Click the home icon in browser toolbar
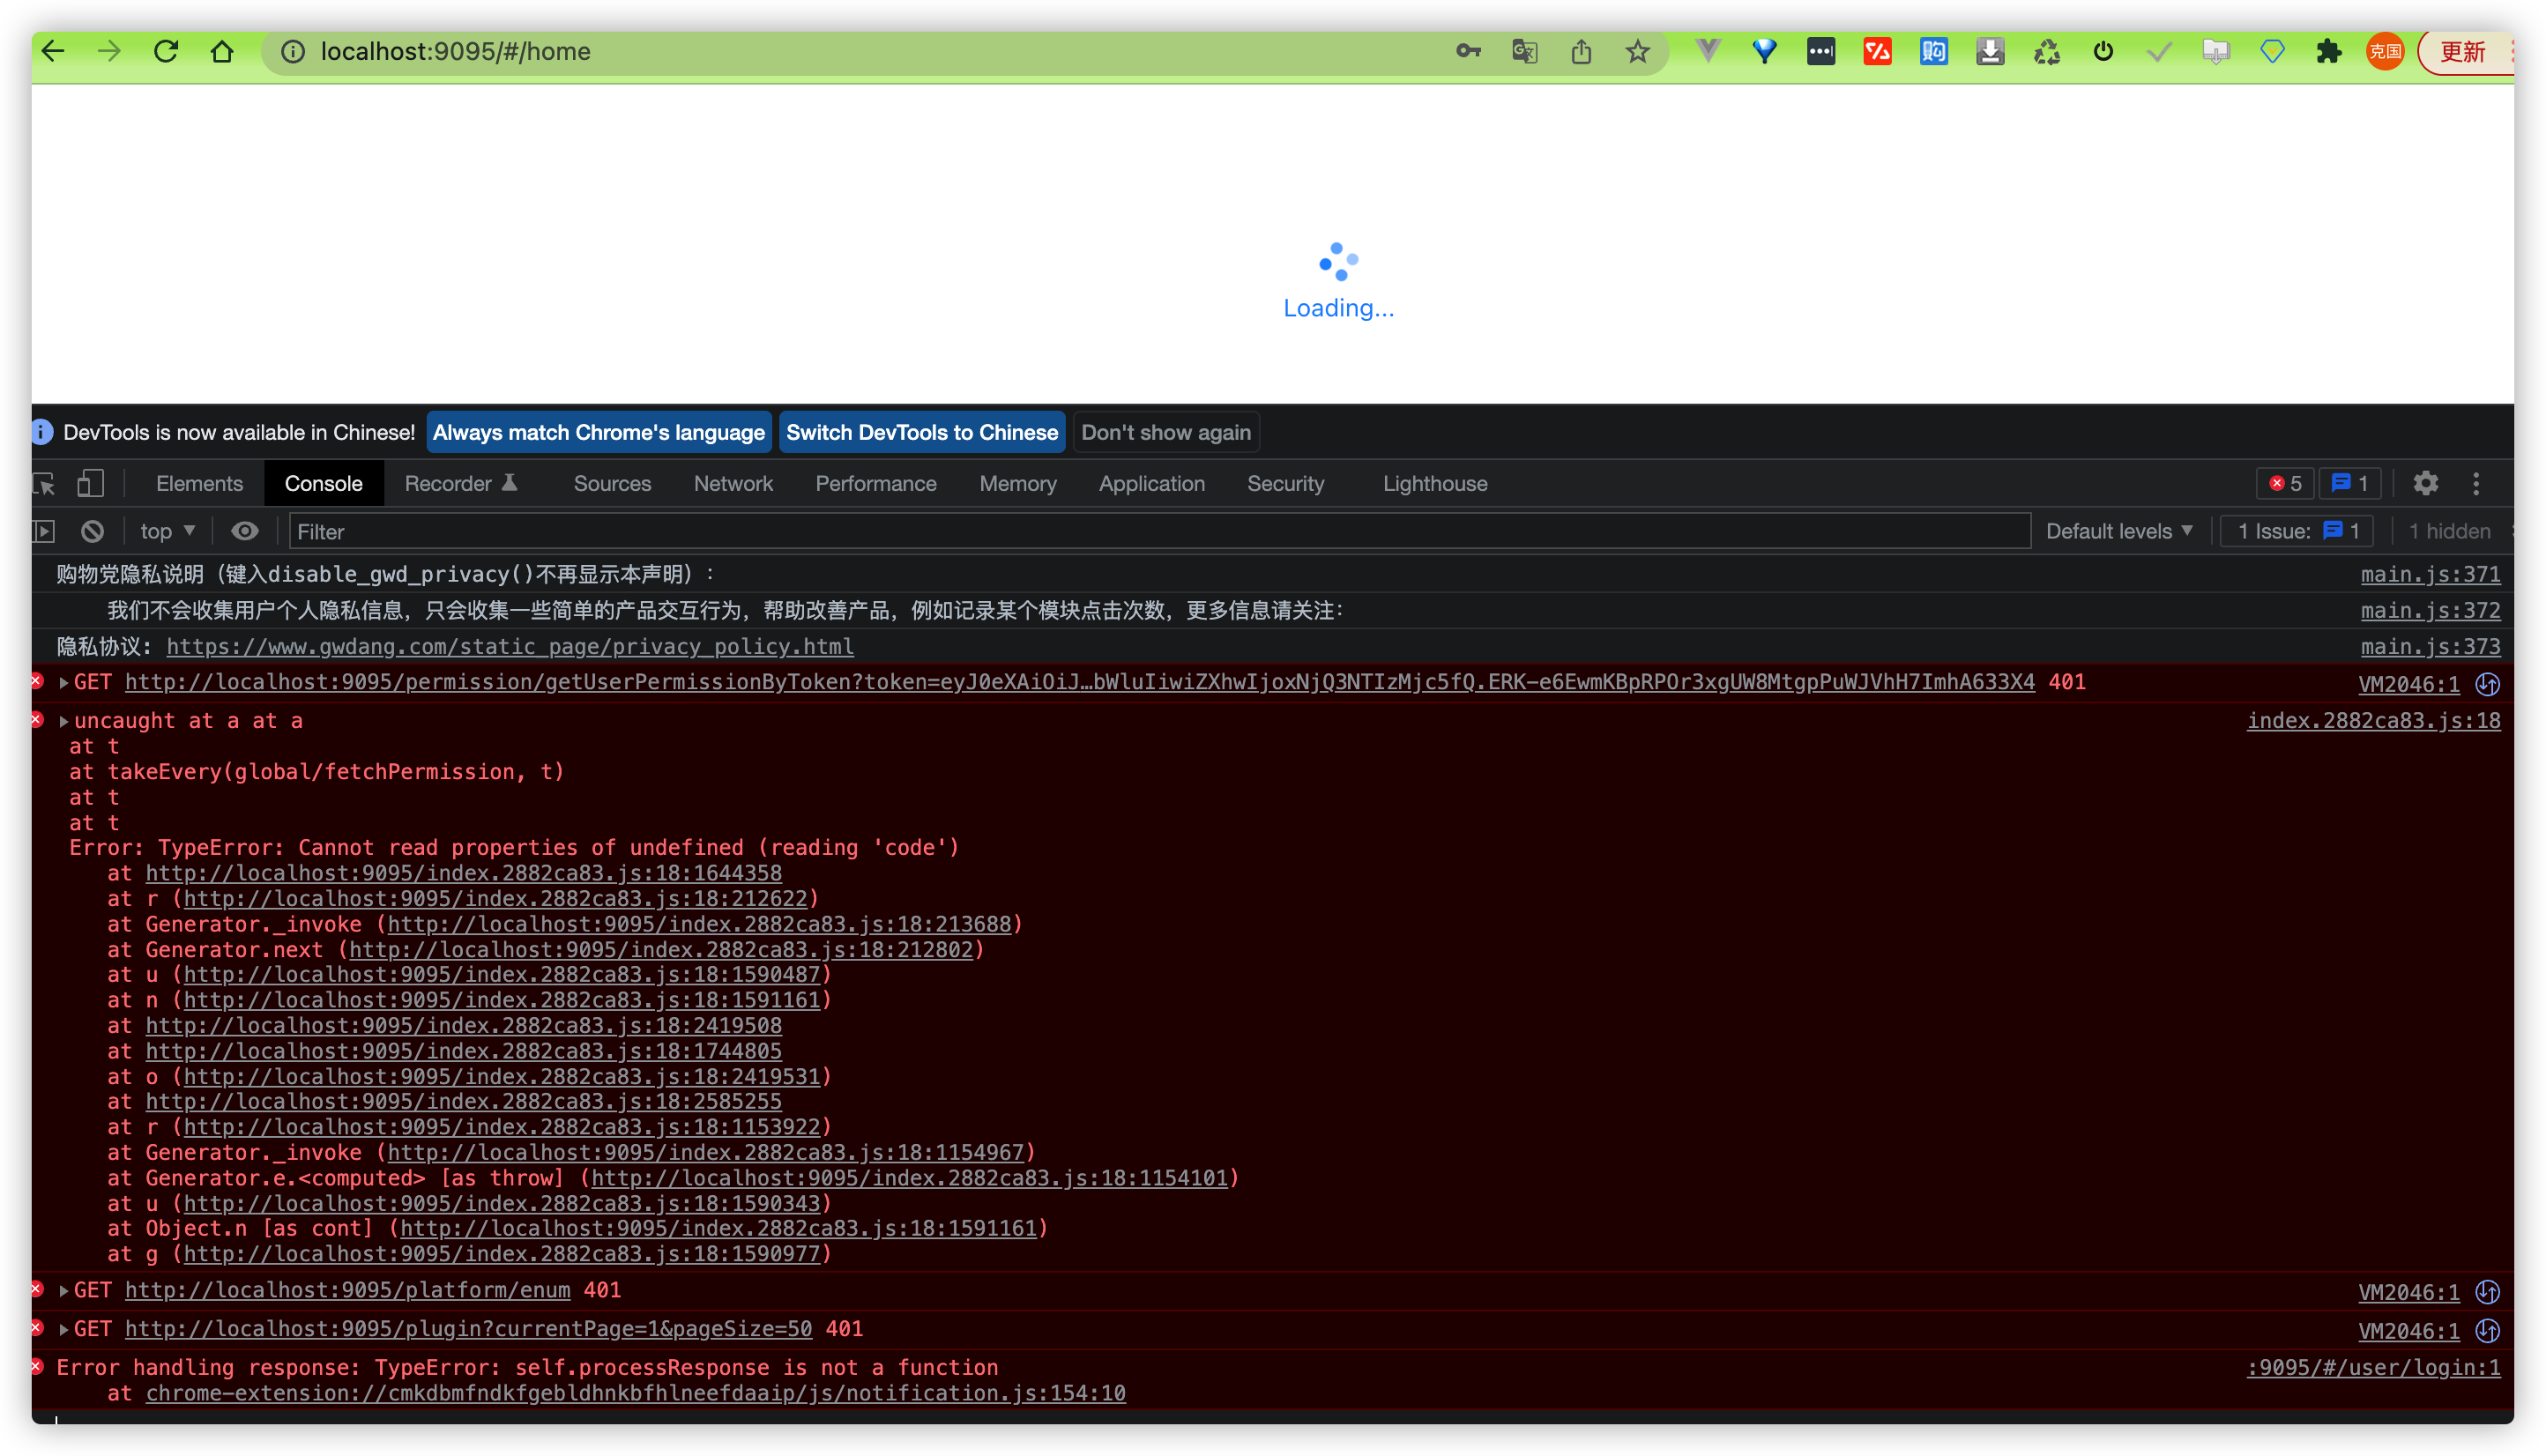Screen dimensions: 2546x1456 (222, 51)
